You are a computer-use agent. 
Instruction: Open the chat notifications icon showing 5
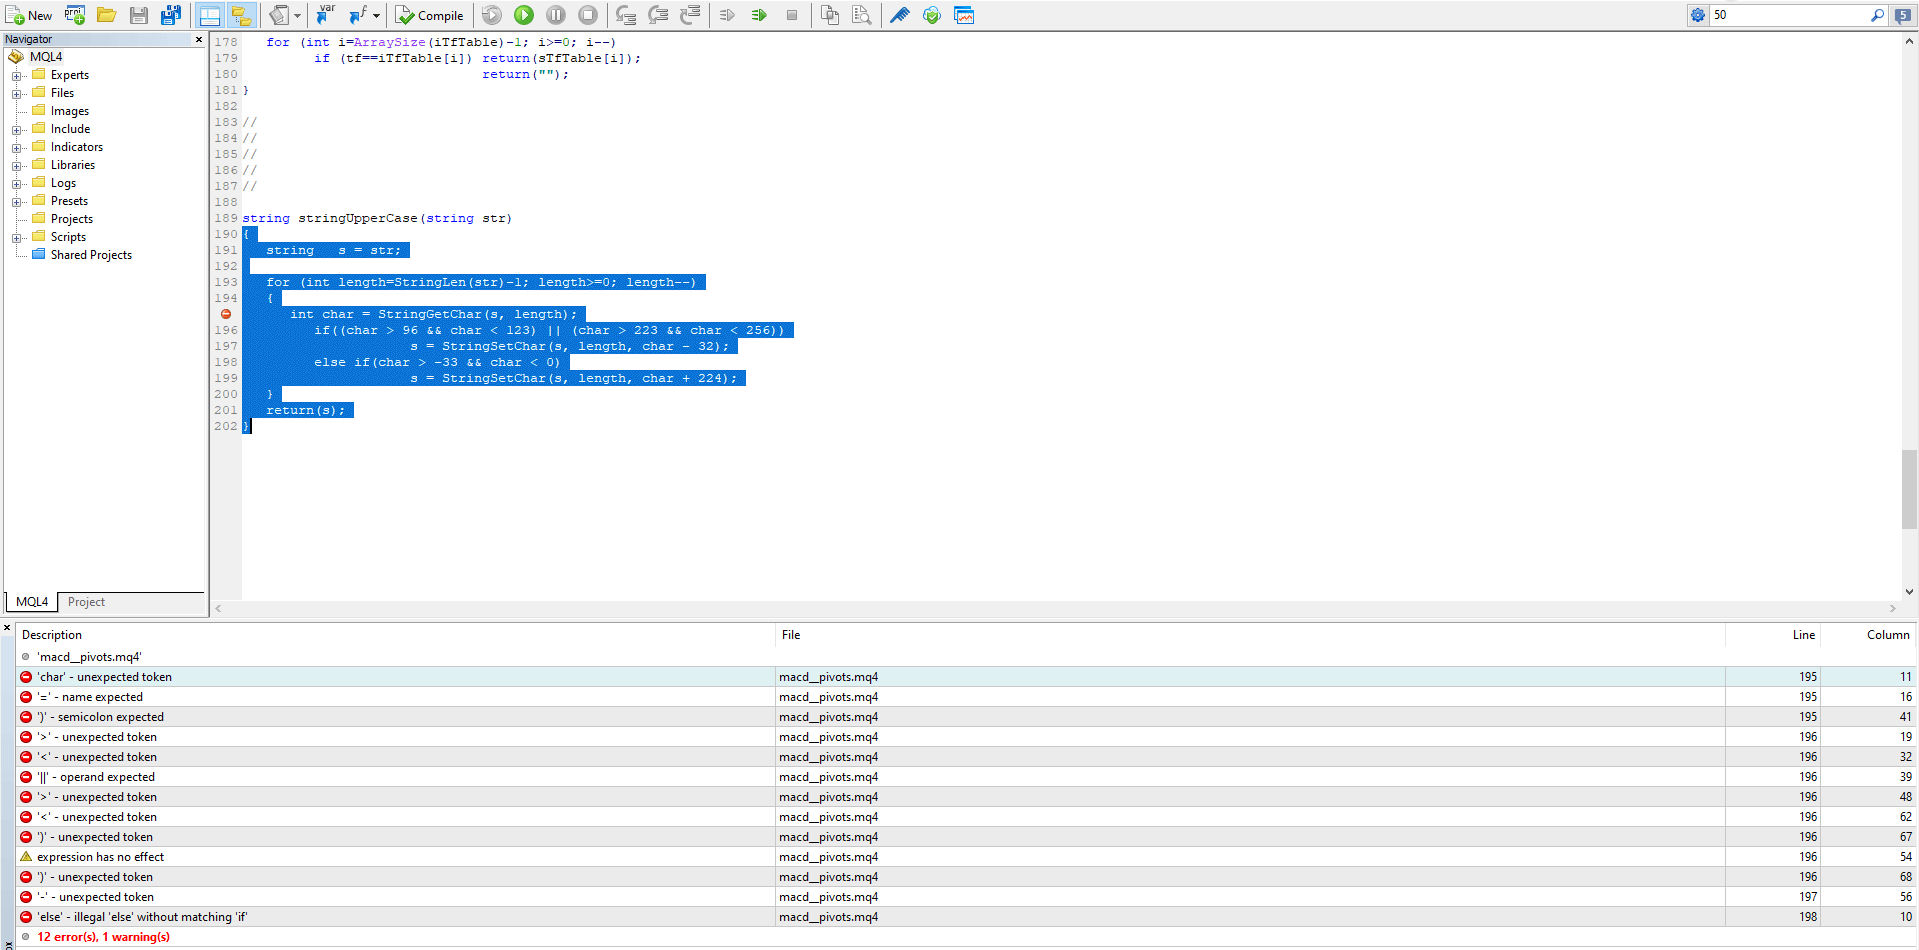tap(1903, 15)
